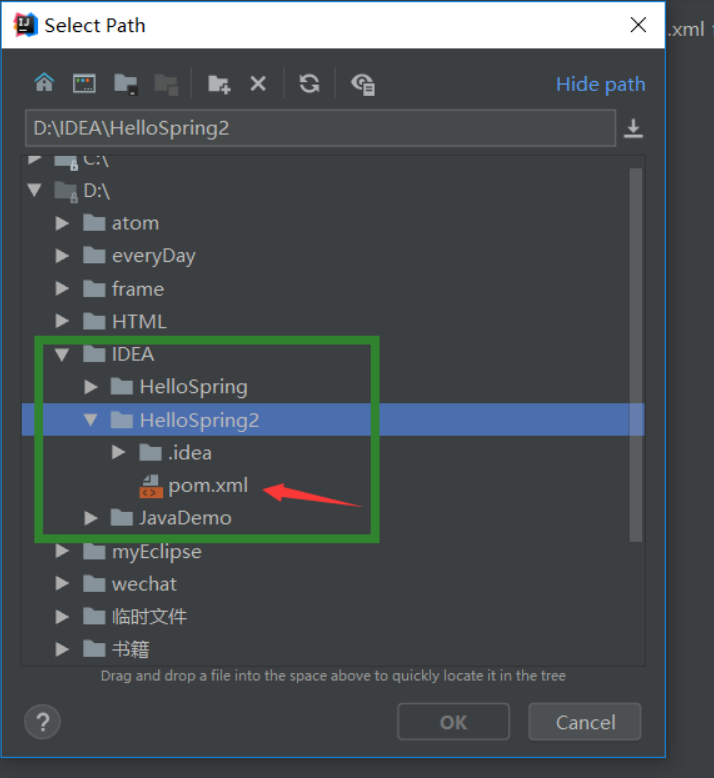
Task: Select the frame folder name
Action: click(x=138, y=289)
